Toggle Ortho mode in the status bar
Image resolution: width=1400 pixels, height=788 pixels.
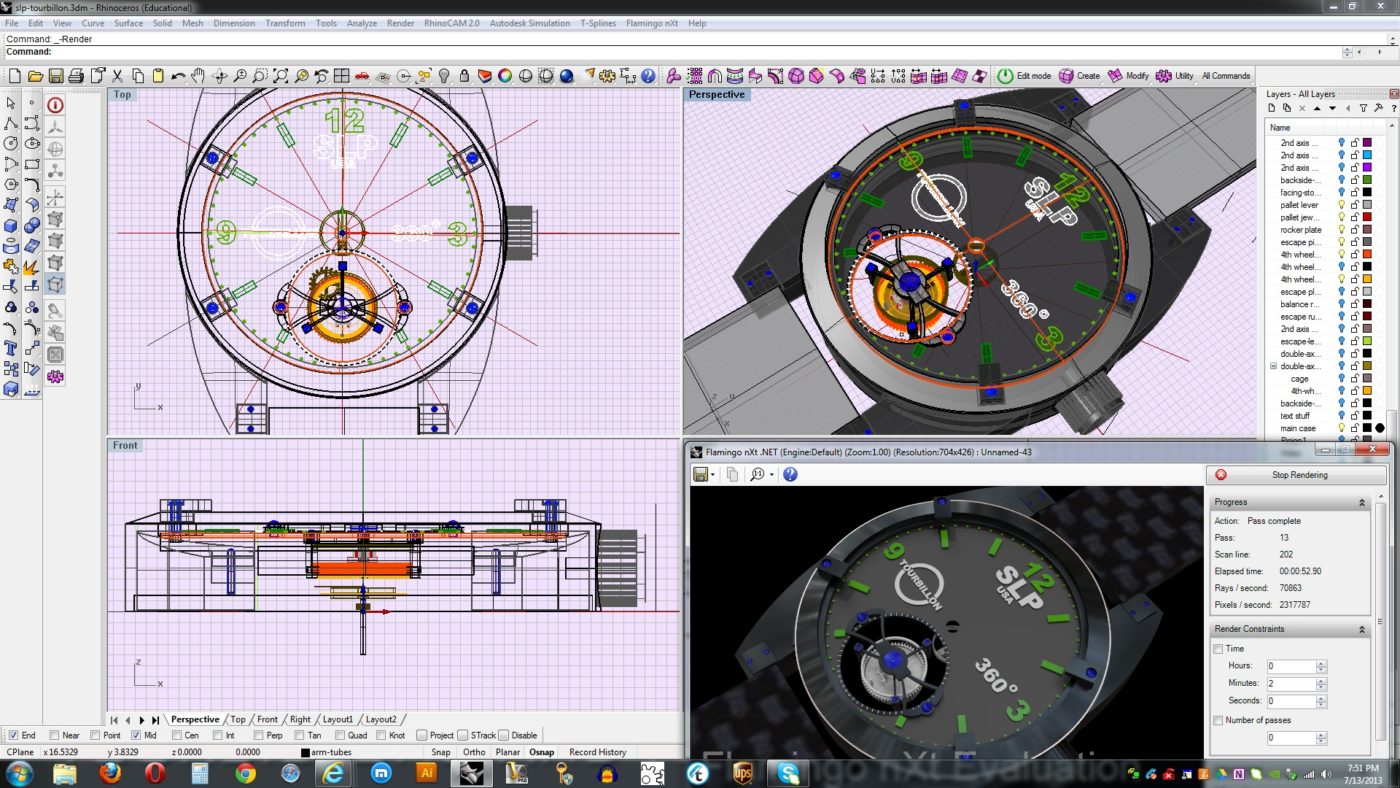[x=473, y=751]
